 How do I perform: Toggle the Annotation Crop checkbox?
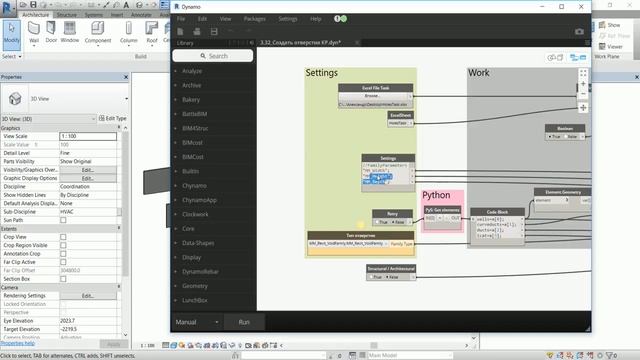tap(63, 253)
